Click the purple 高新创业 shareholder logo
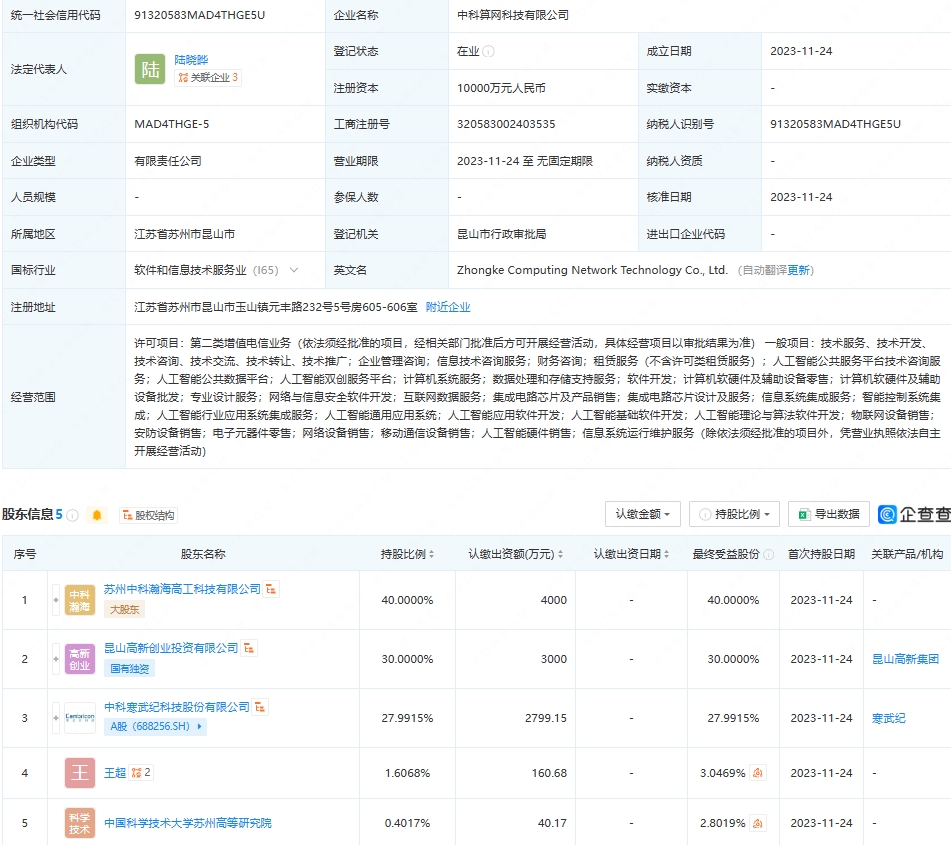951x845 pixels. click(x=80, y=659)
